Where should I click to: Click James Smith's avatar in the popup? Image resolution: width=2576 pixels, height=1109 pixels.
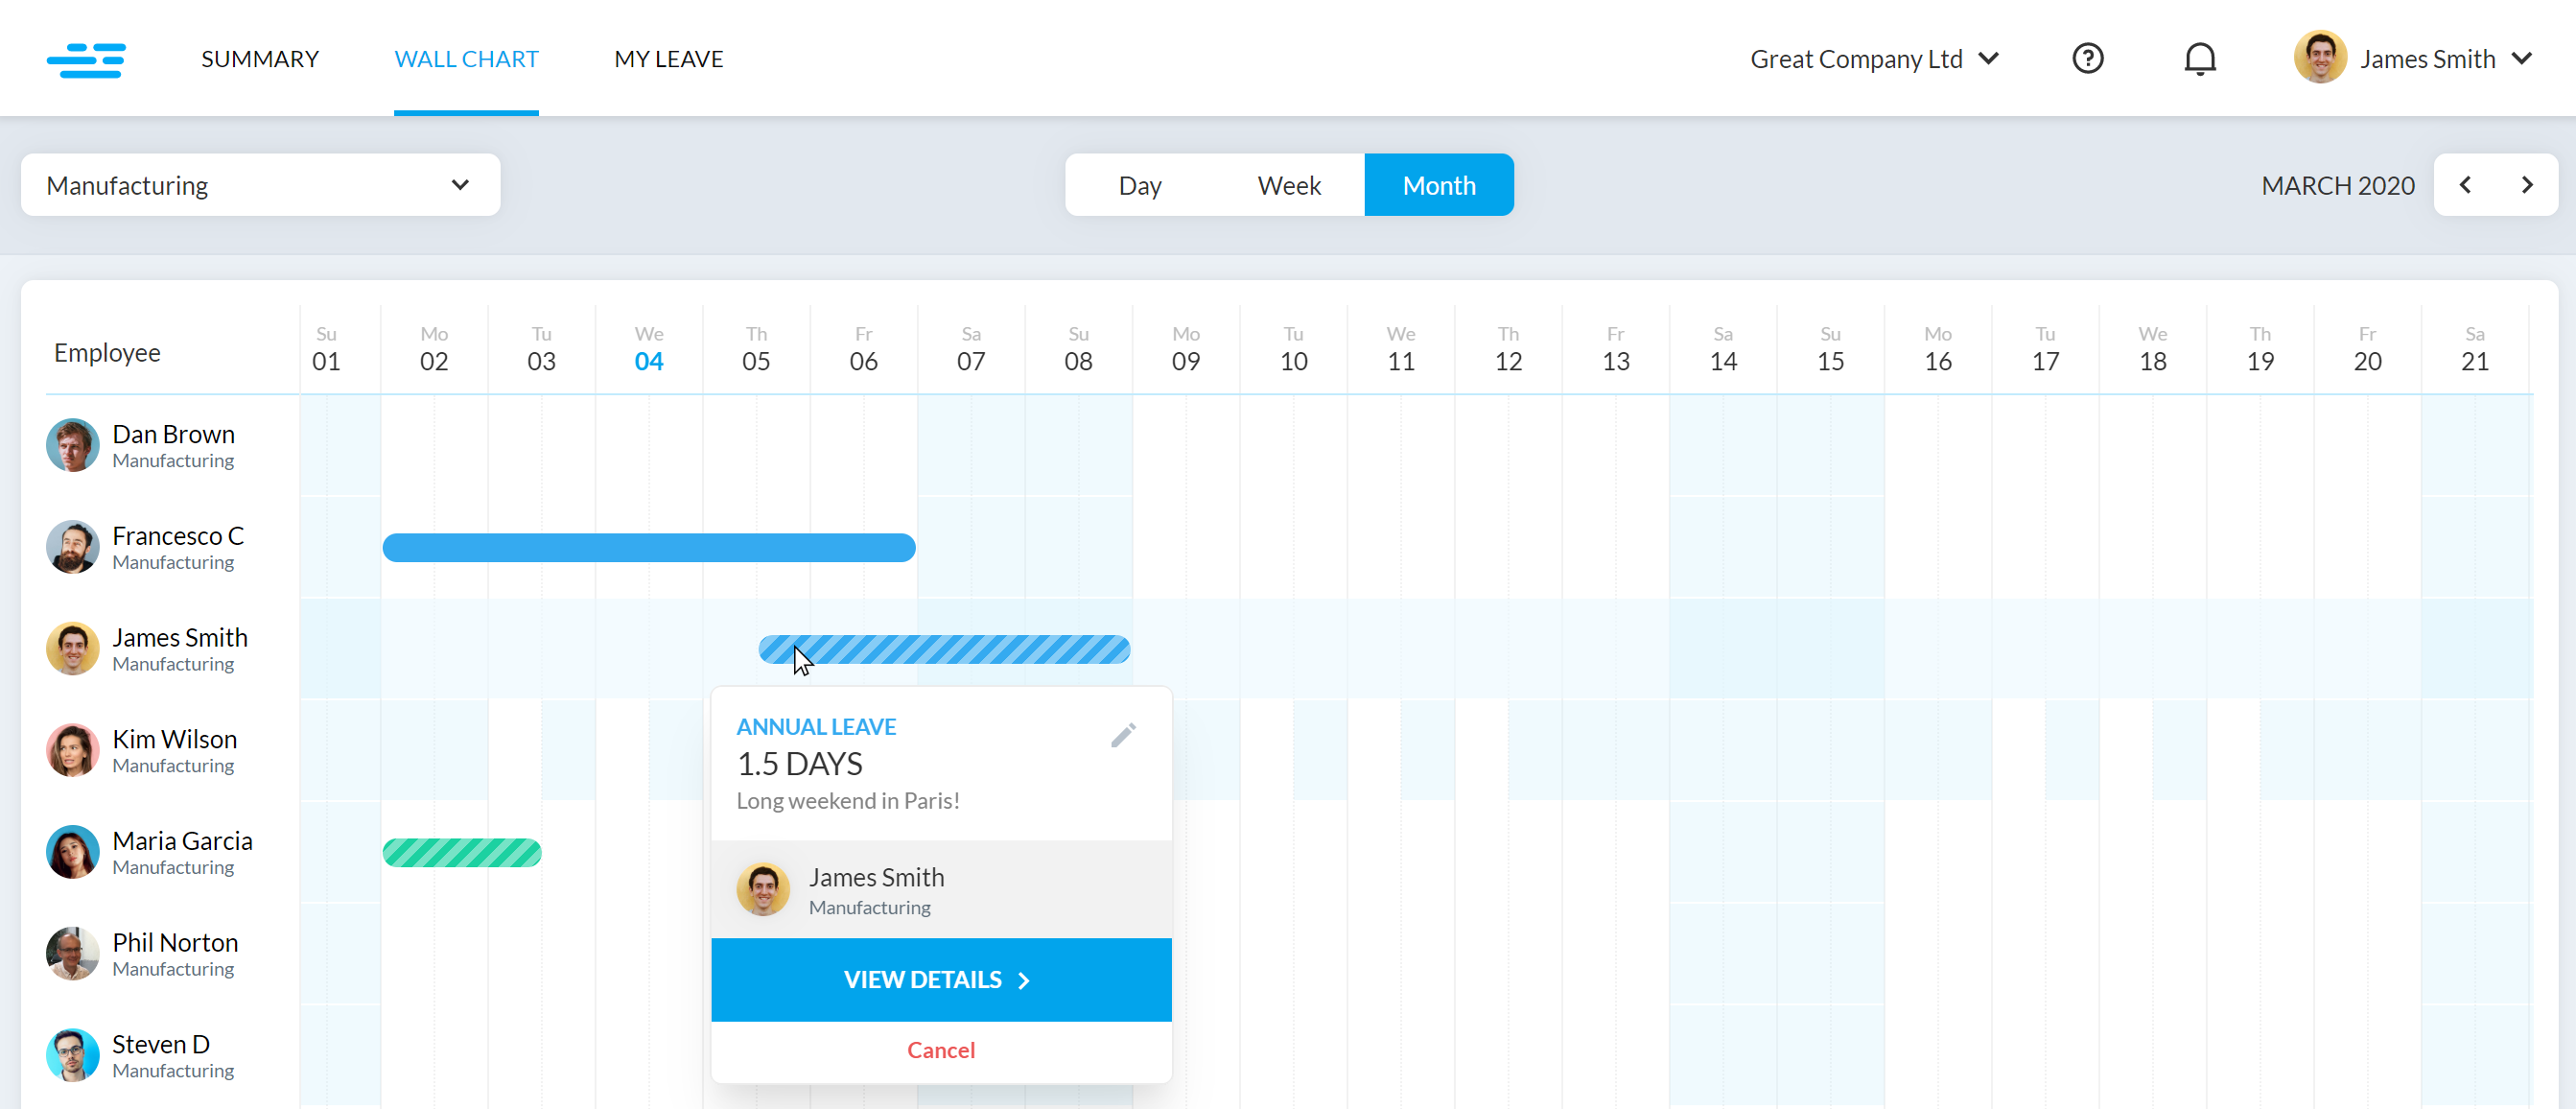(763, 889)
